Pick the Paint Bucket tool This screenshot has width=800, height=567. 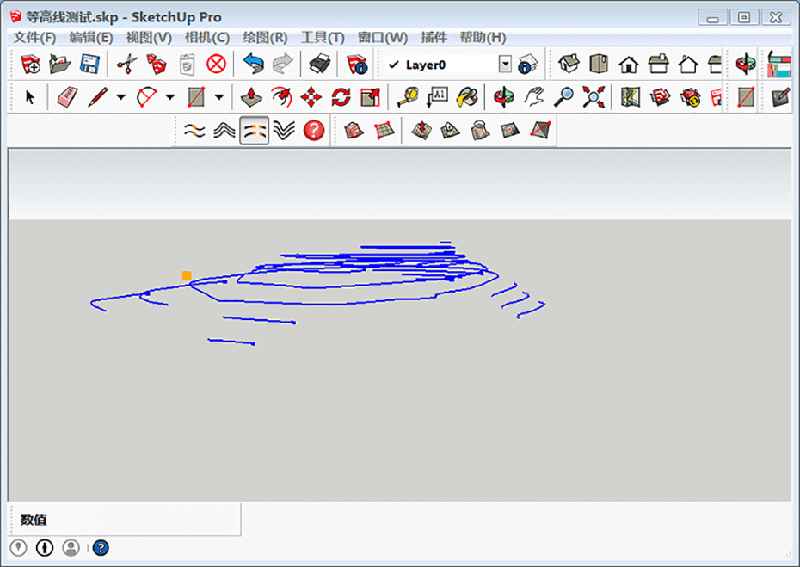(467, 97)
